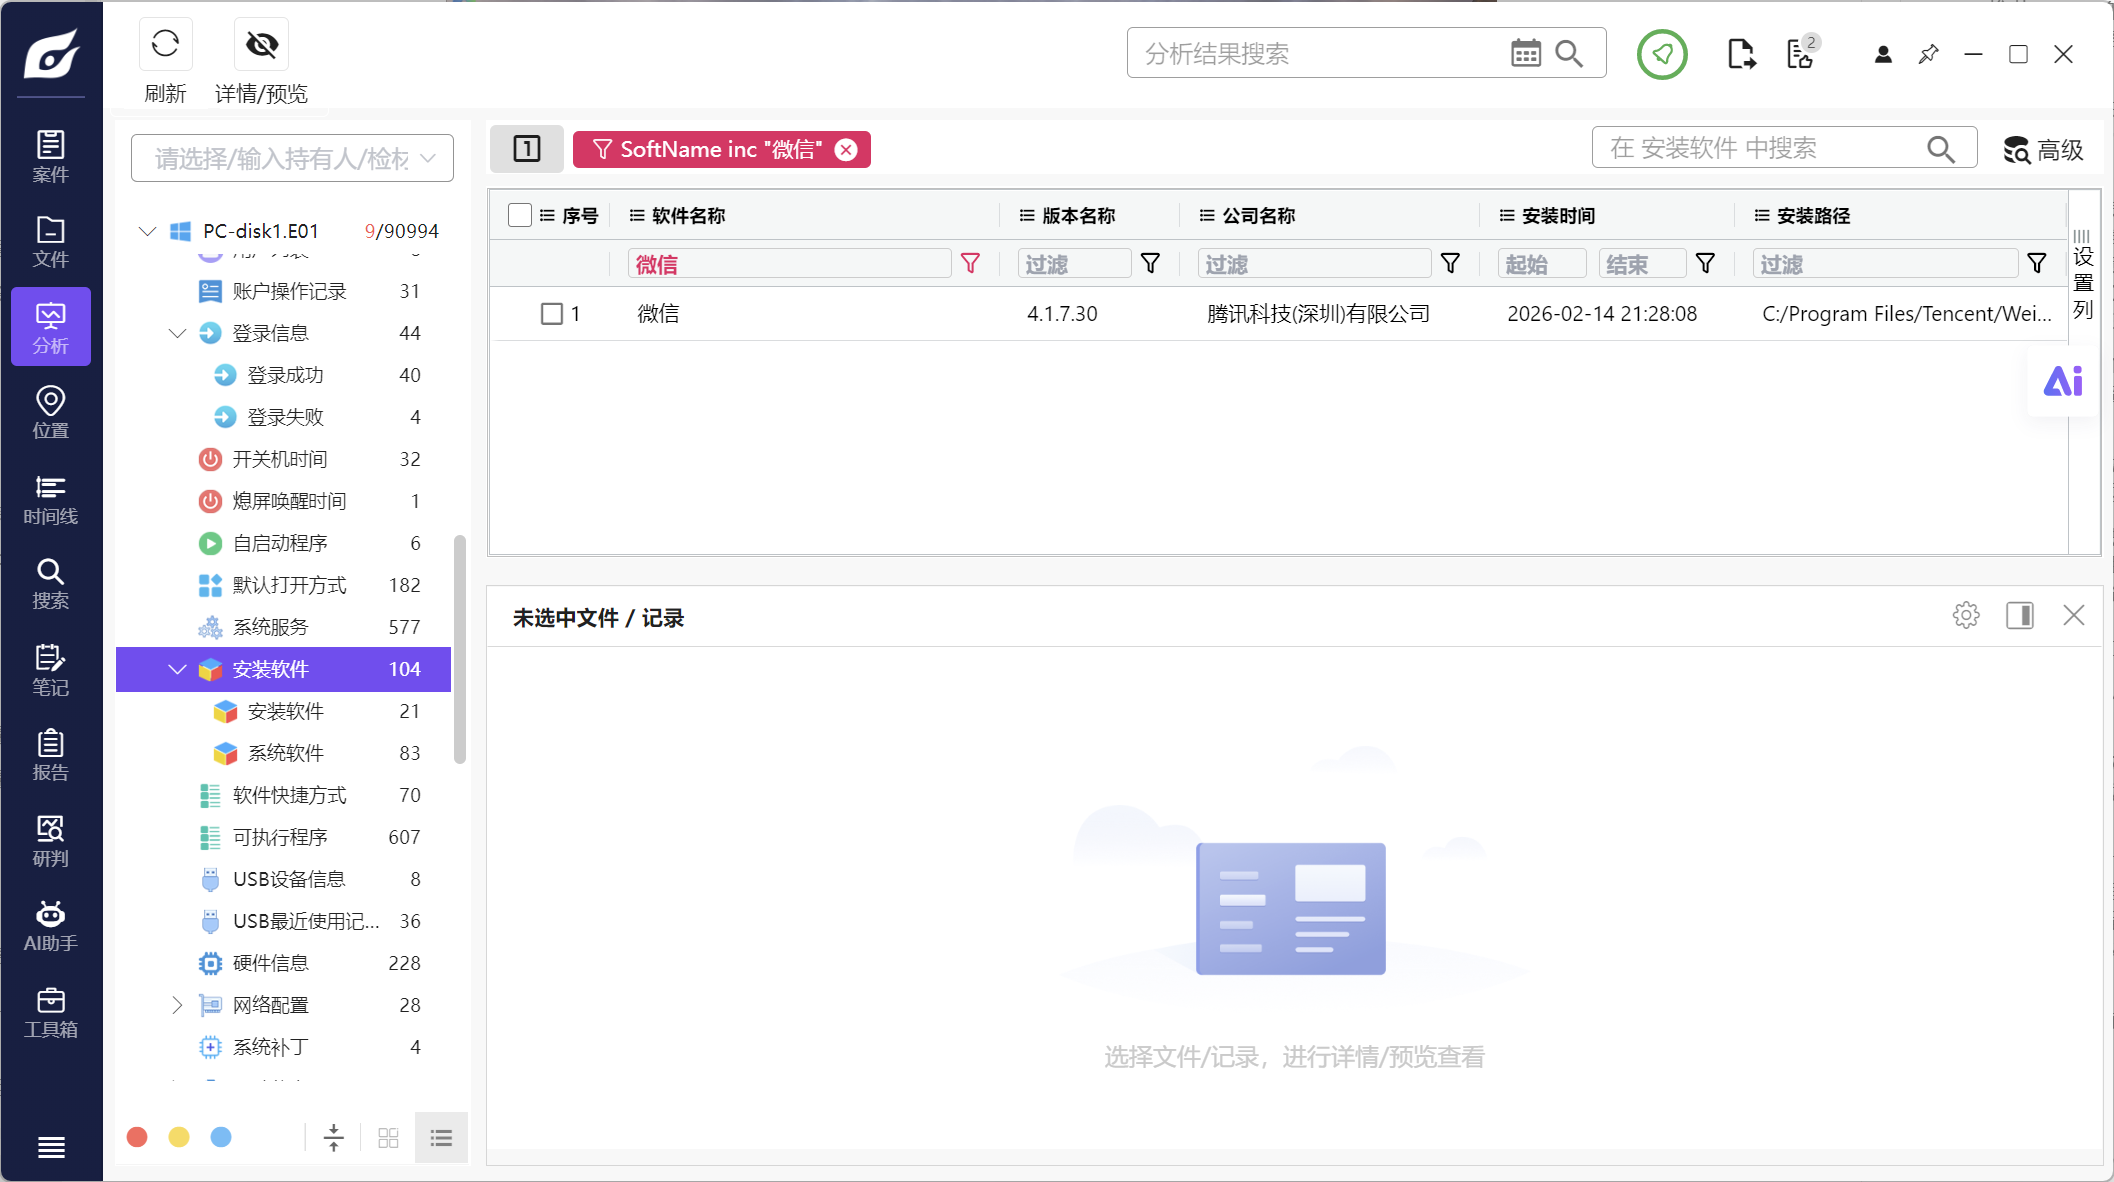Click the red color tag dot
The width and height of the screenshot is (2114, 1182).
pos(137,1137)
